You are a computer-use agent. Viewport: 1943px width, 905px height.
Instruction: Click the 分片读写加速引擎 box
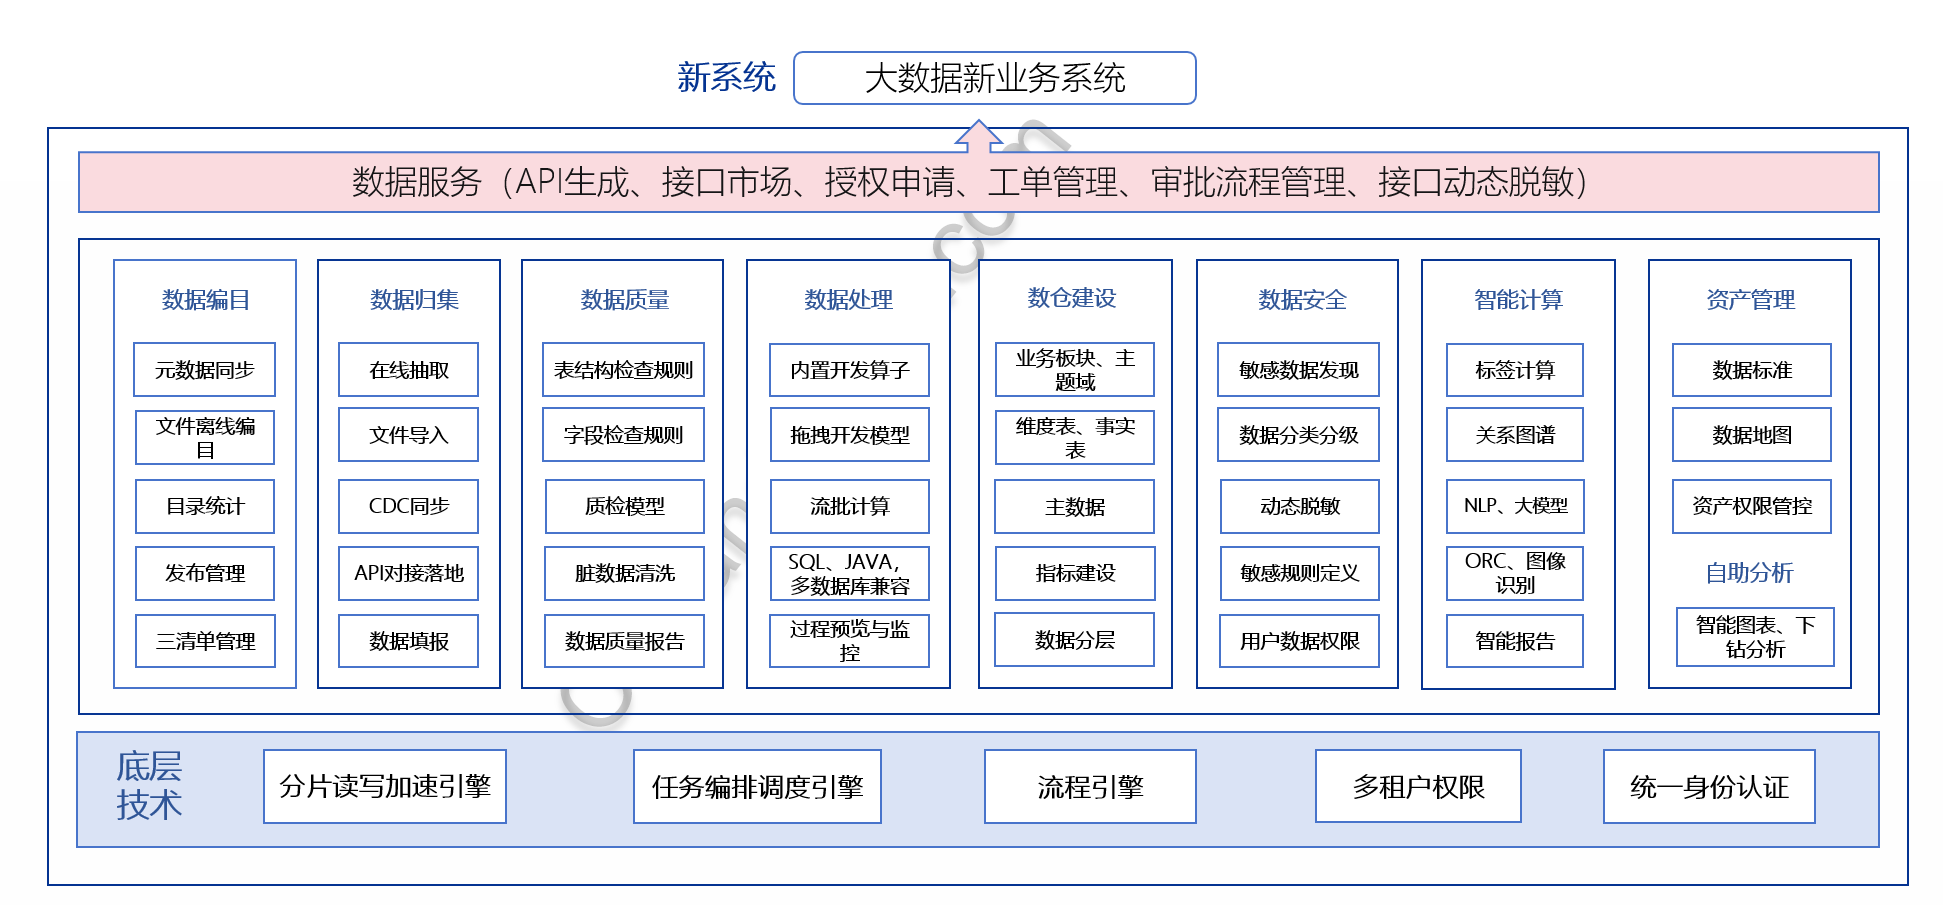(385, 787)
